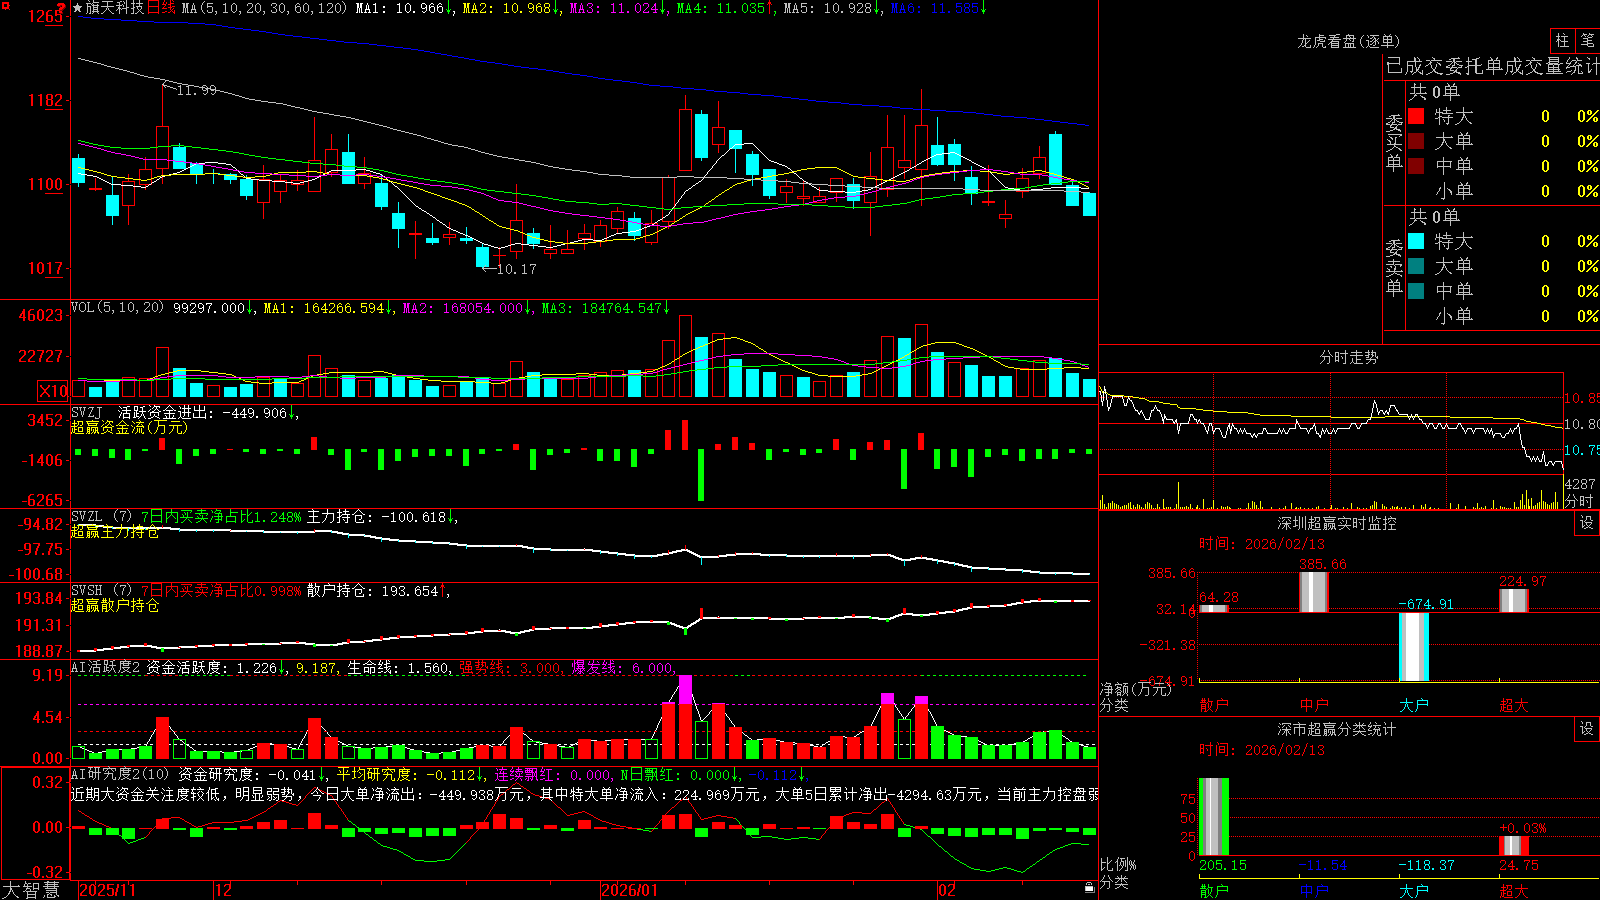
Task: Click the 12 month marker on timeline
Action: 224,890
